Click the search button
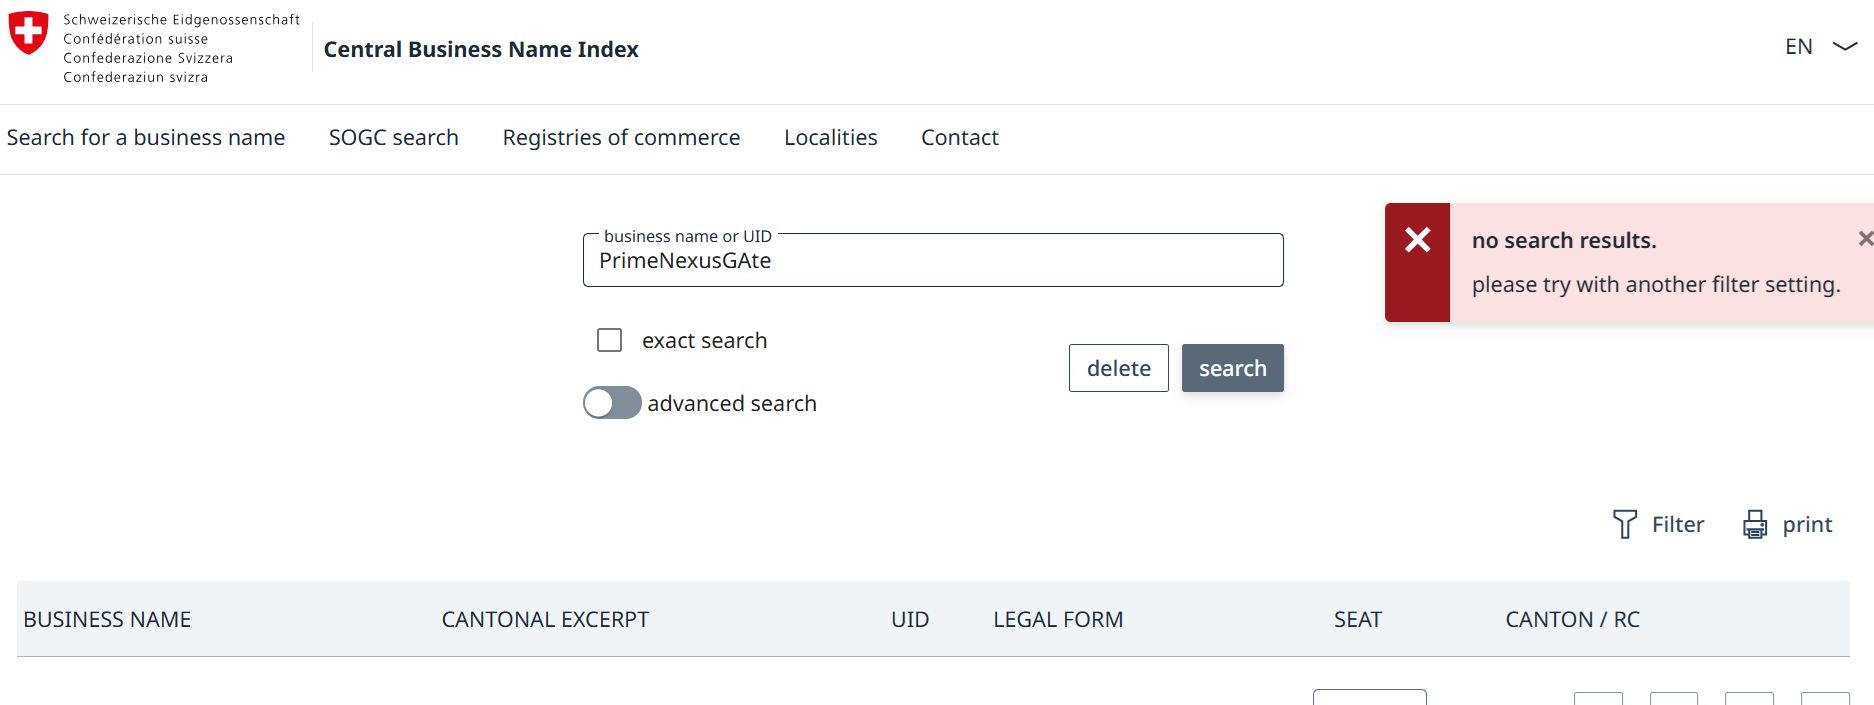 1232,368
